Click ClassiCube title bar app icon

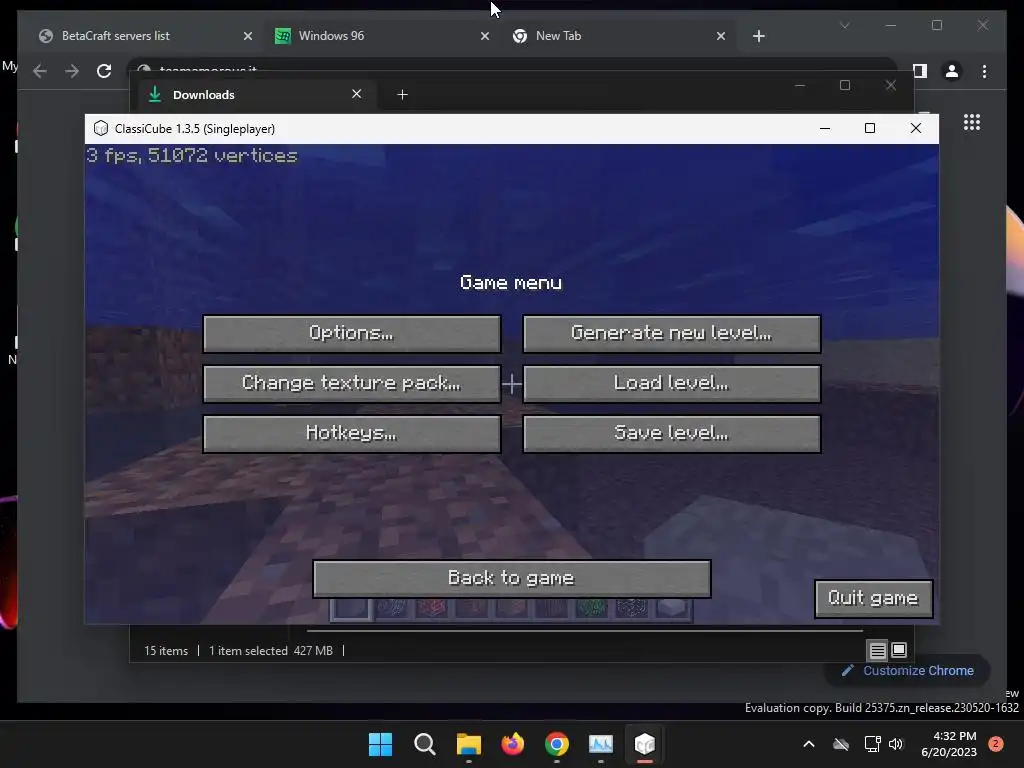coord(101,129)
